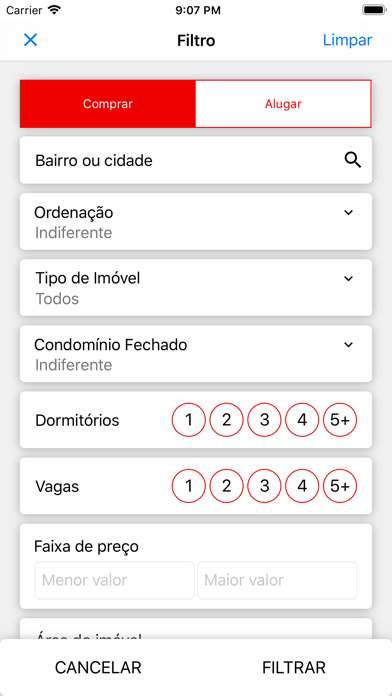
Task: Check the Wi-Fi status icon
Action: coord(55,10)
